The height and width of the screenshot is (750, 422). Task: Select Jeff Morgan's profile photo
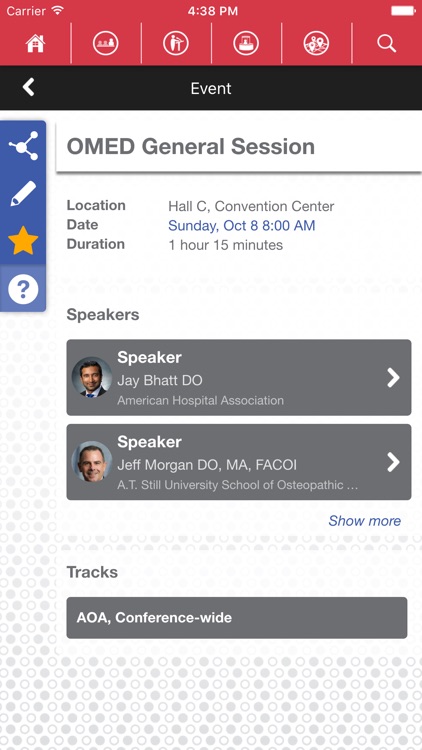coord(92,462)
